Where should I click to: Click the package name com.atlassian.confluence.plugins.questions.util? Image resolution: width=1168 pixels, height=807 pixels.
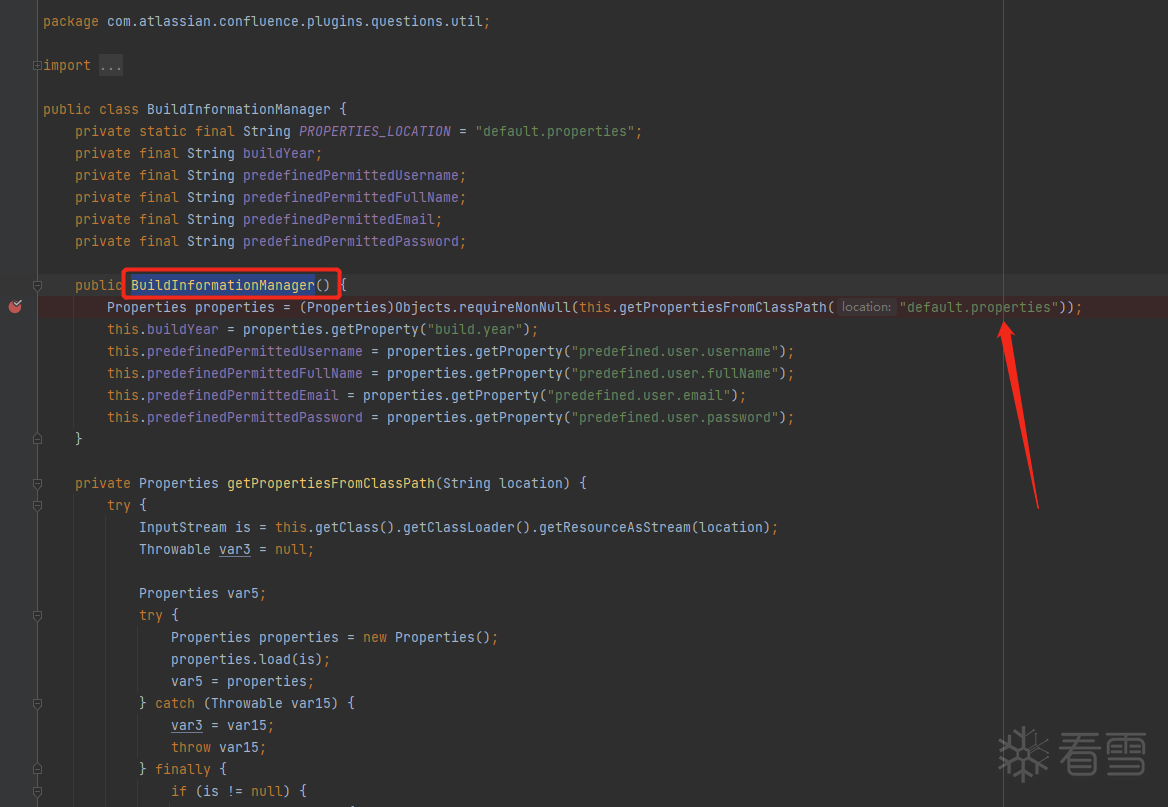click(294, 22)
